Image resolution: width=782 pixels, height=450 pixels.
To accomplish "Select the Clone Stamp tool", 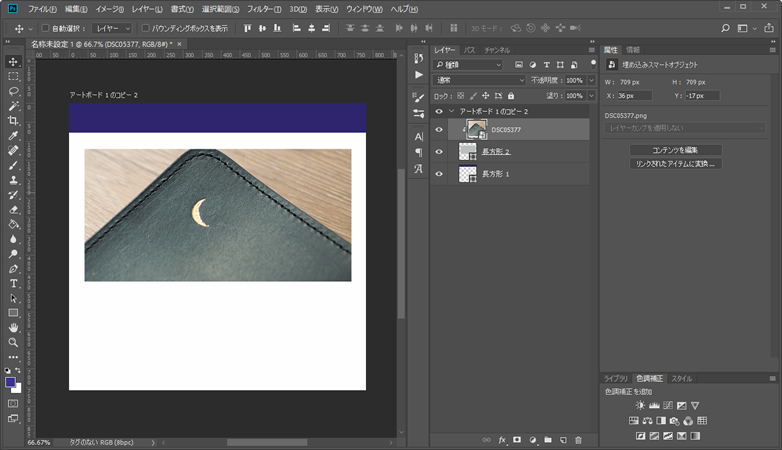I will coord(13,180).
